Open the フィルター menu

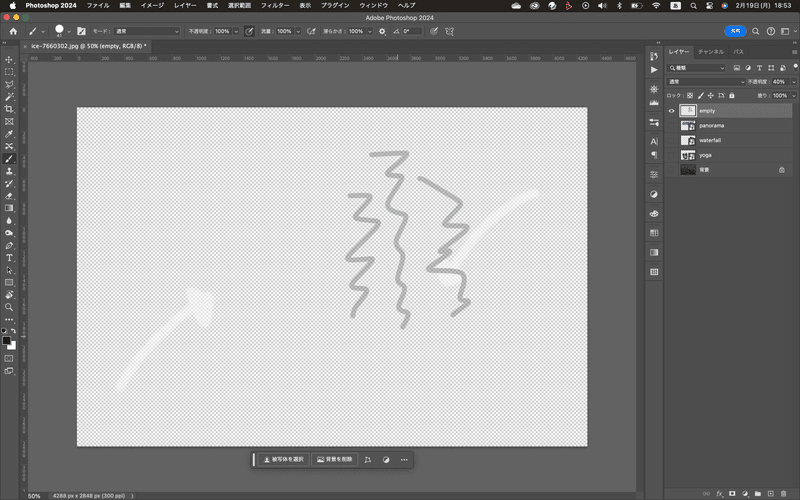[275, 5]
